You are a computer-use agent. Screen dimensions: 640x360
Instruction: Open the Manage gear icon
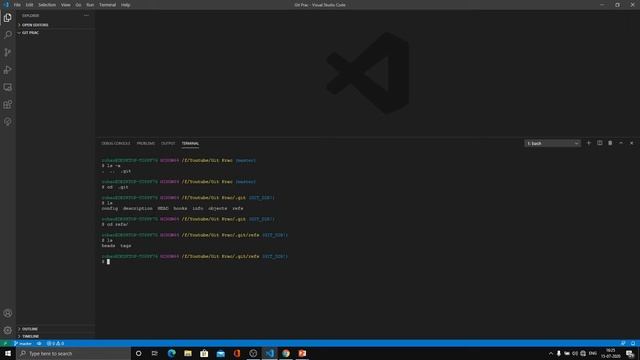click(8, 330)
